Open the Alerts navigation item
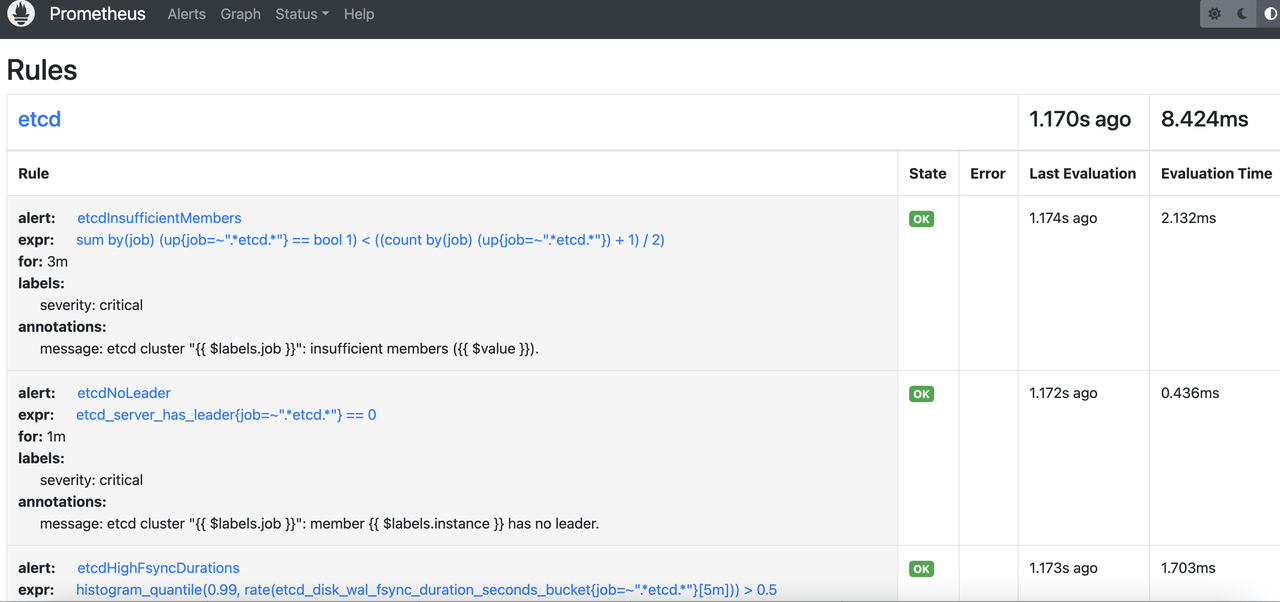The height and width of the screenshot is (602, 1280). click(186, 14)
